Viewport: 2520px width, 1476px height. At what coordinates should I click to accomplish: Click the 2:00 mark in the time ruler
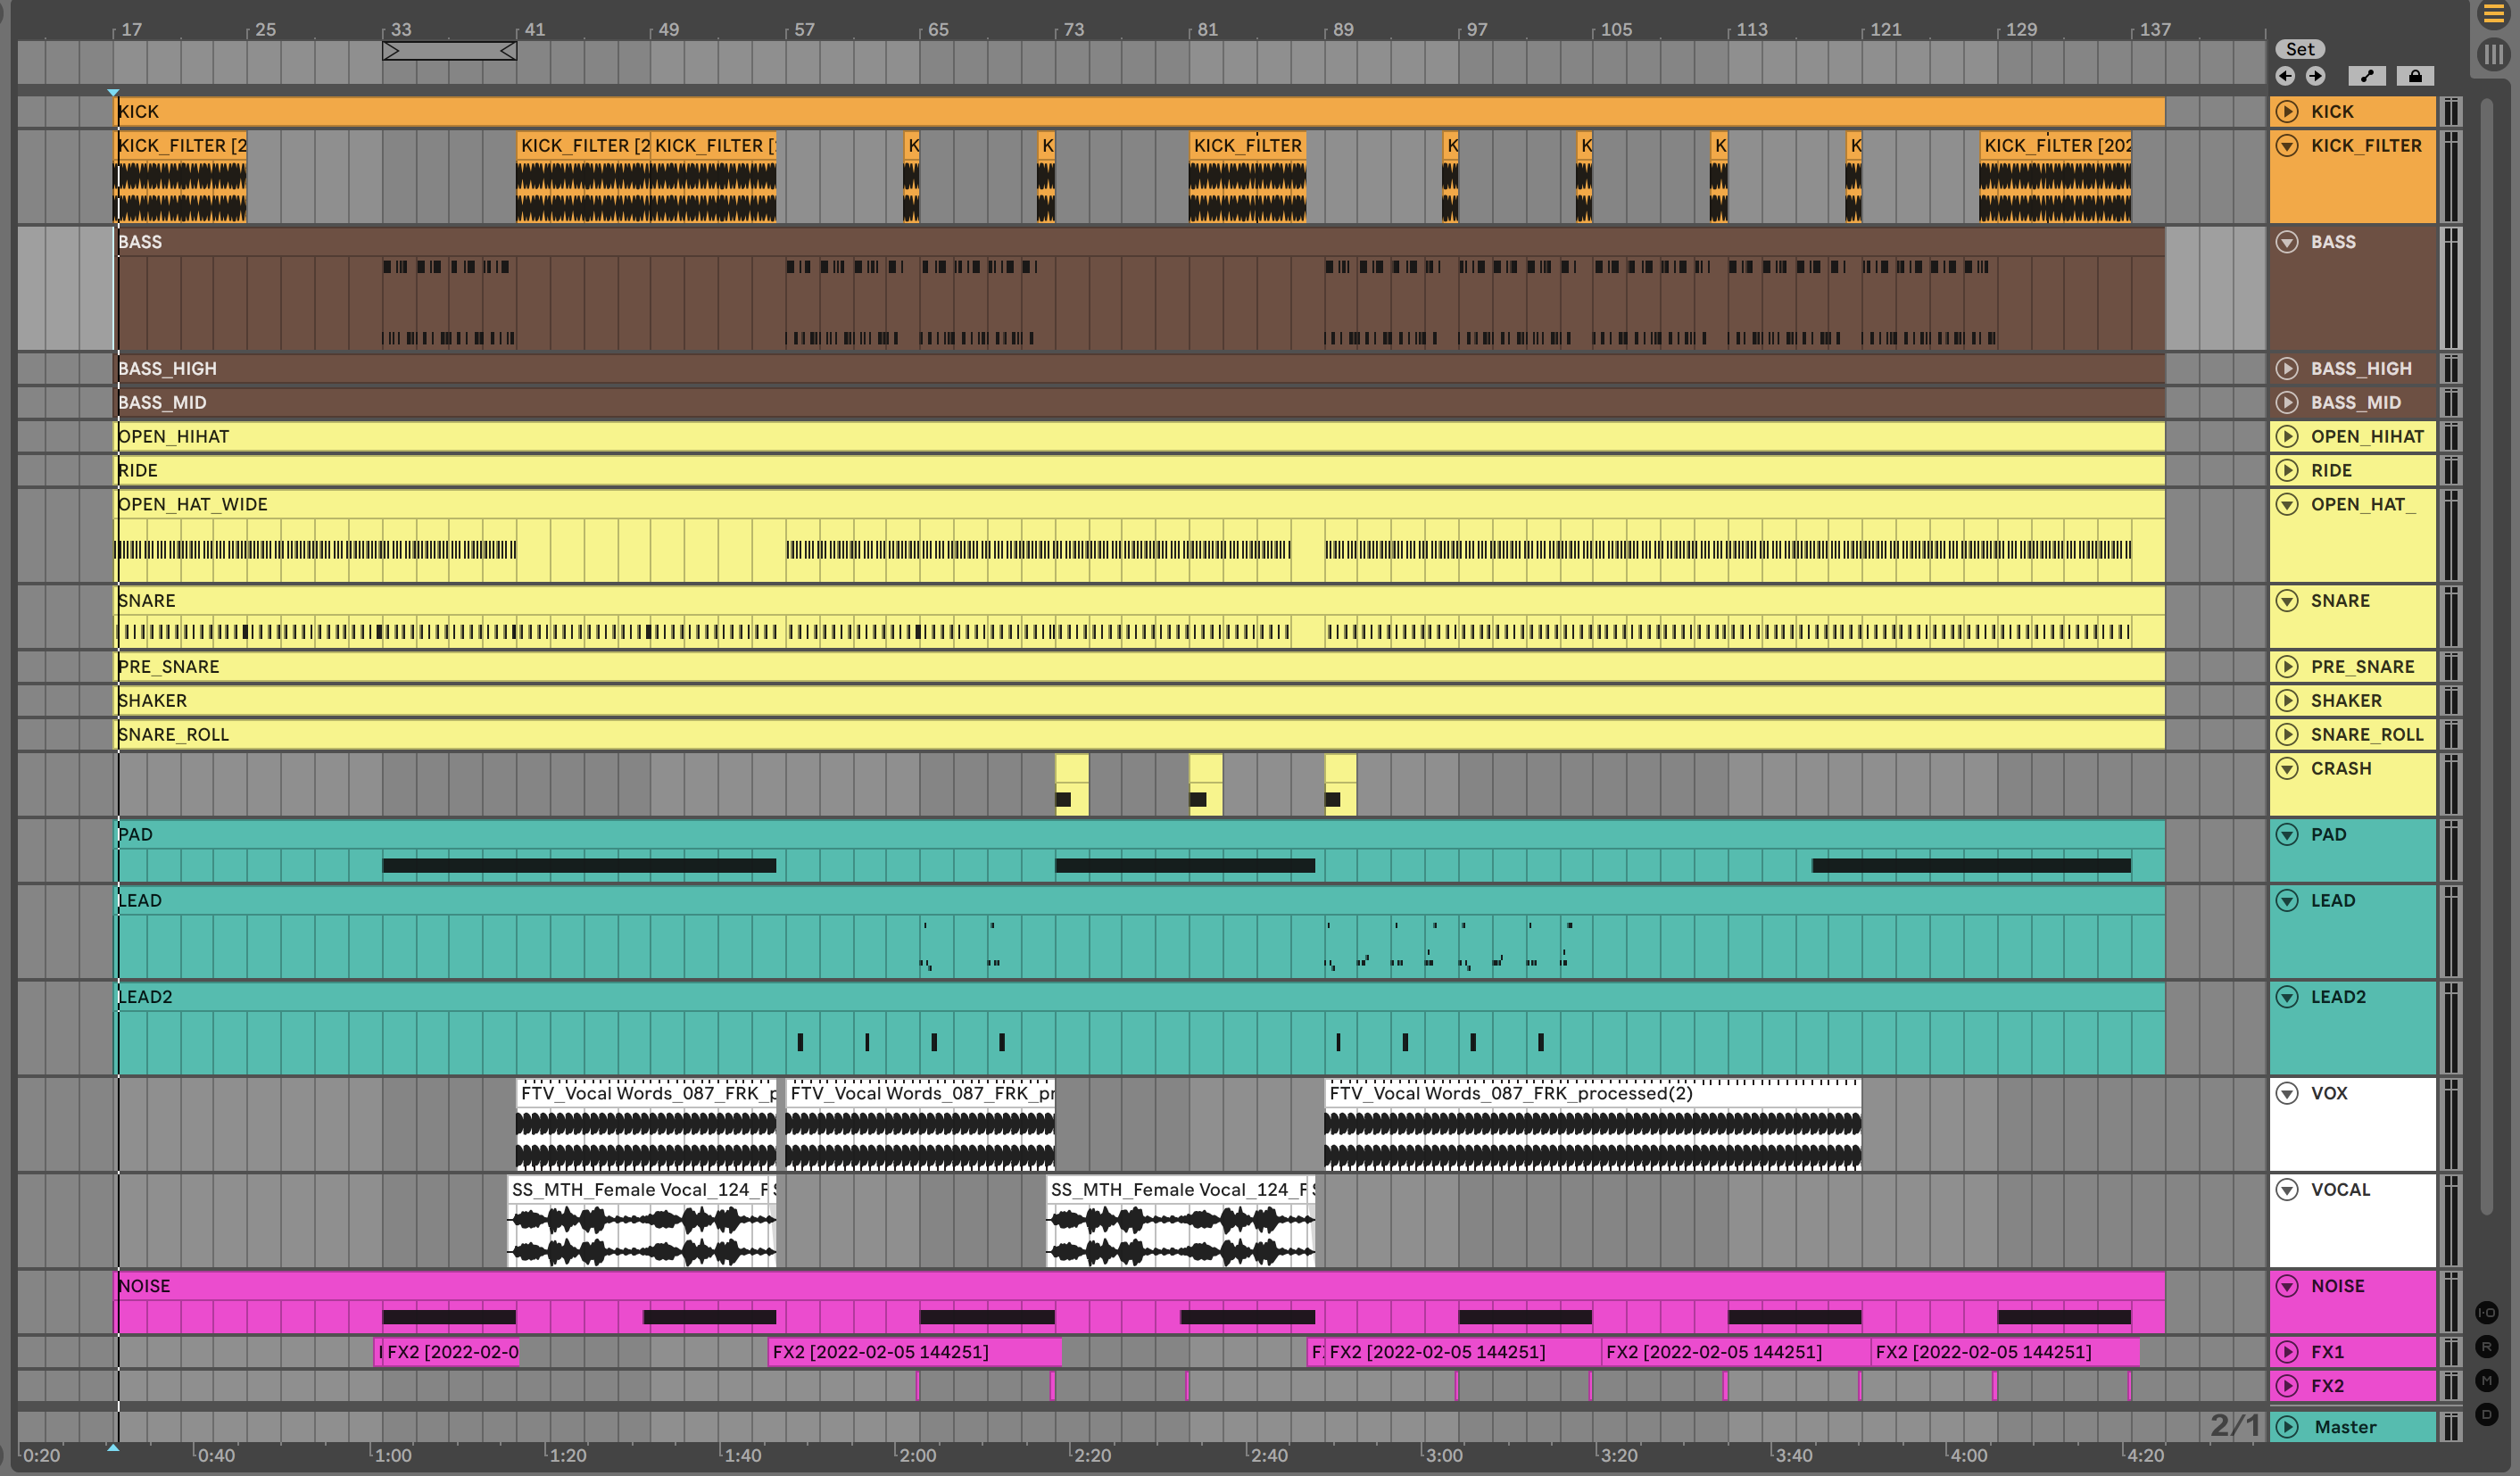917,1455
